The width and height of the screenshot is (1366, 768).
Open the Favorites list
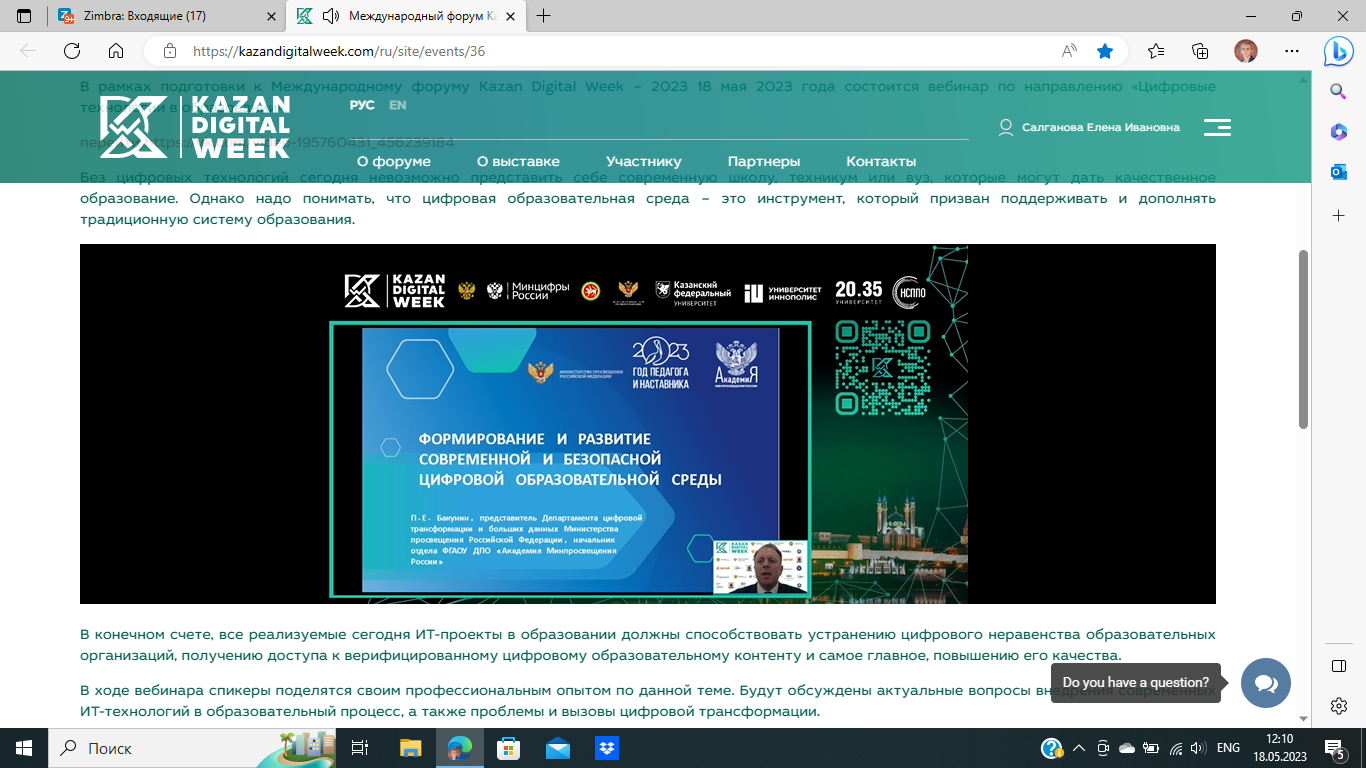pos(1157,51)
